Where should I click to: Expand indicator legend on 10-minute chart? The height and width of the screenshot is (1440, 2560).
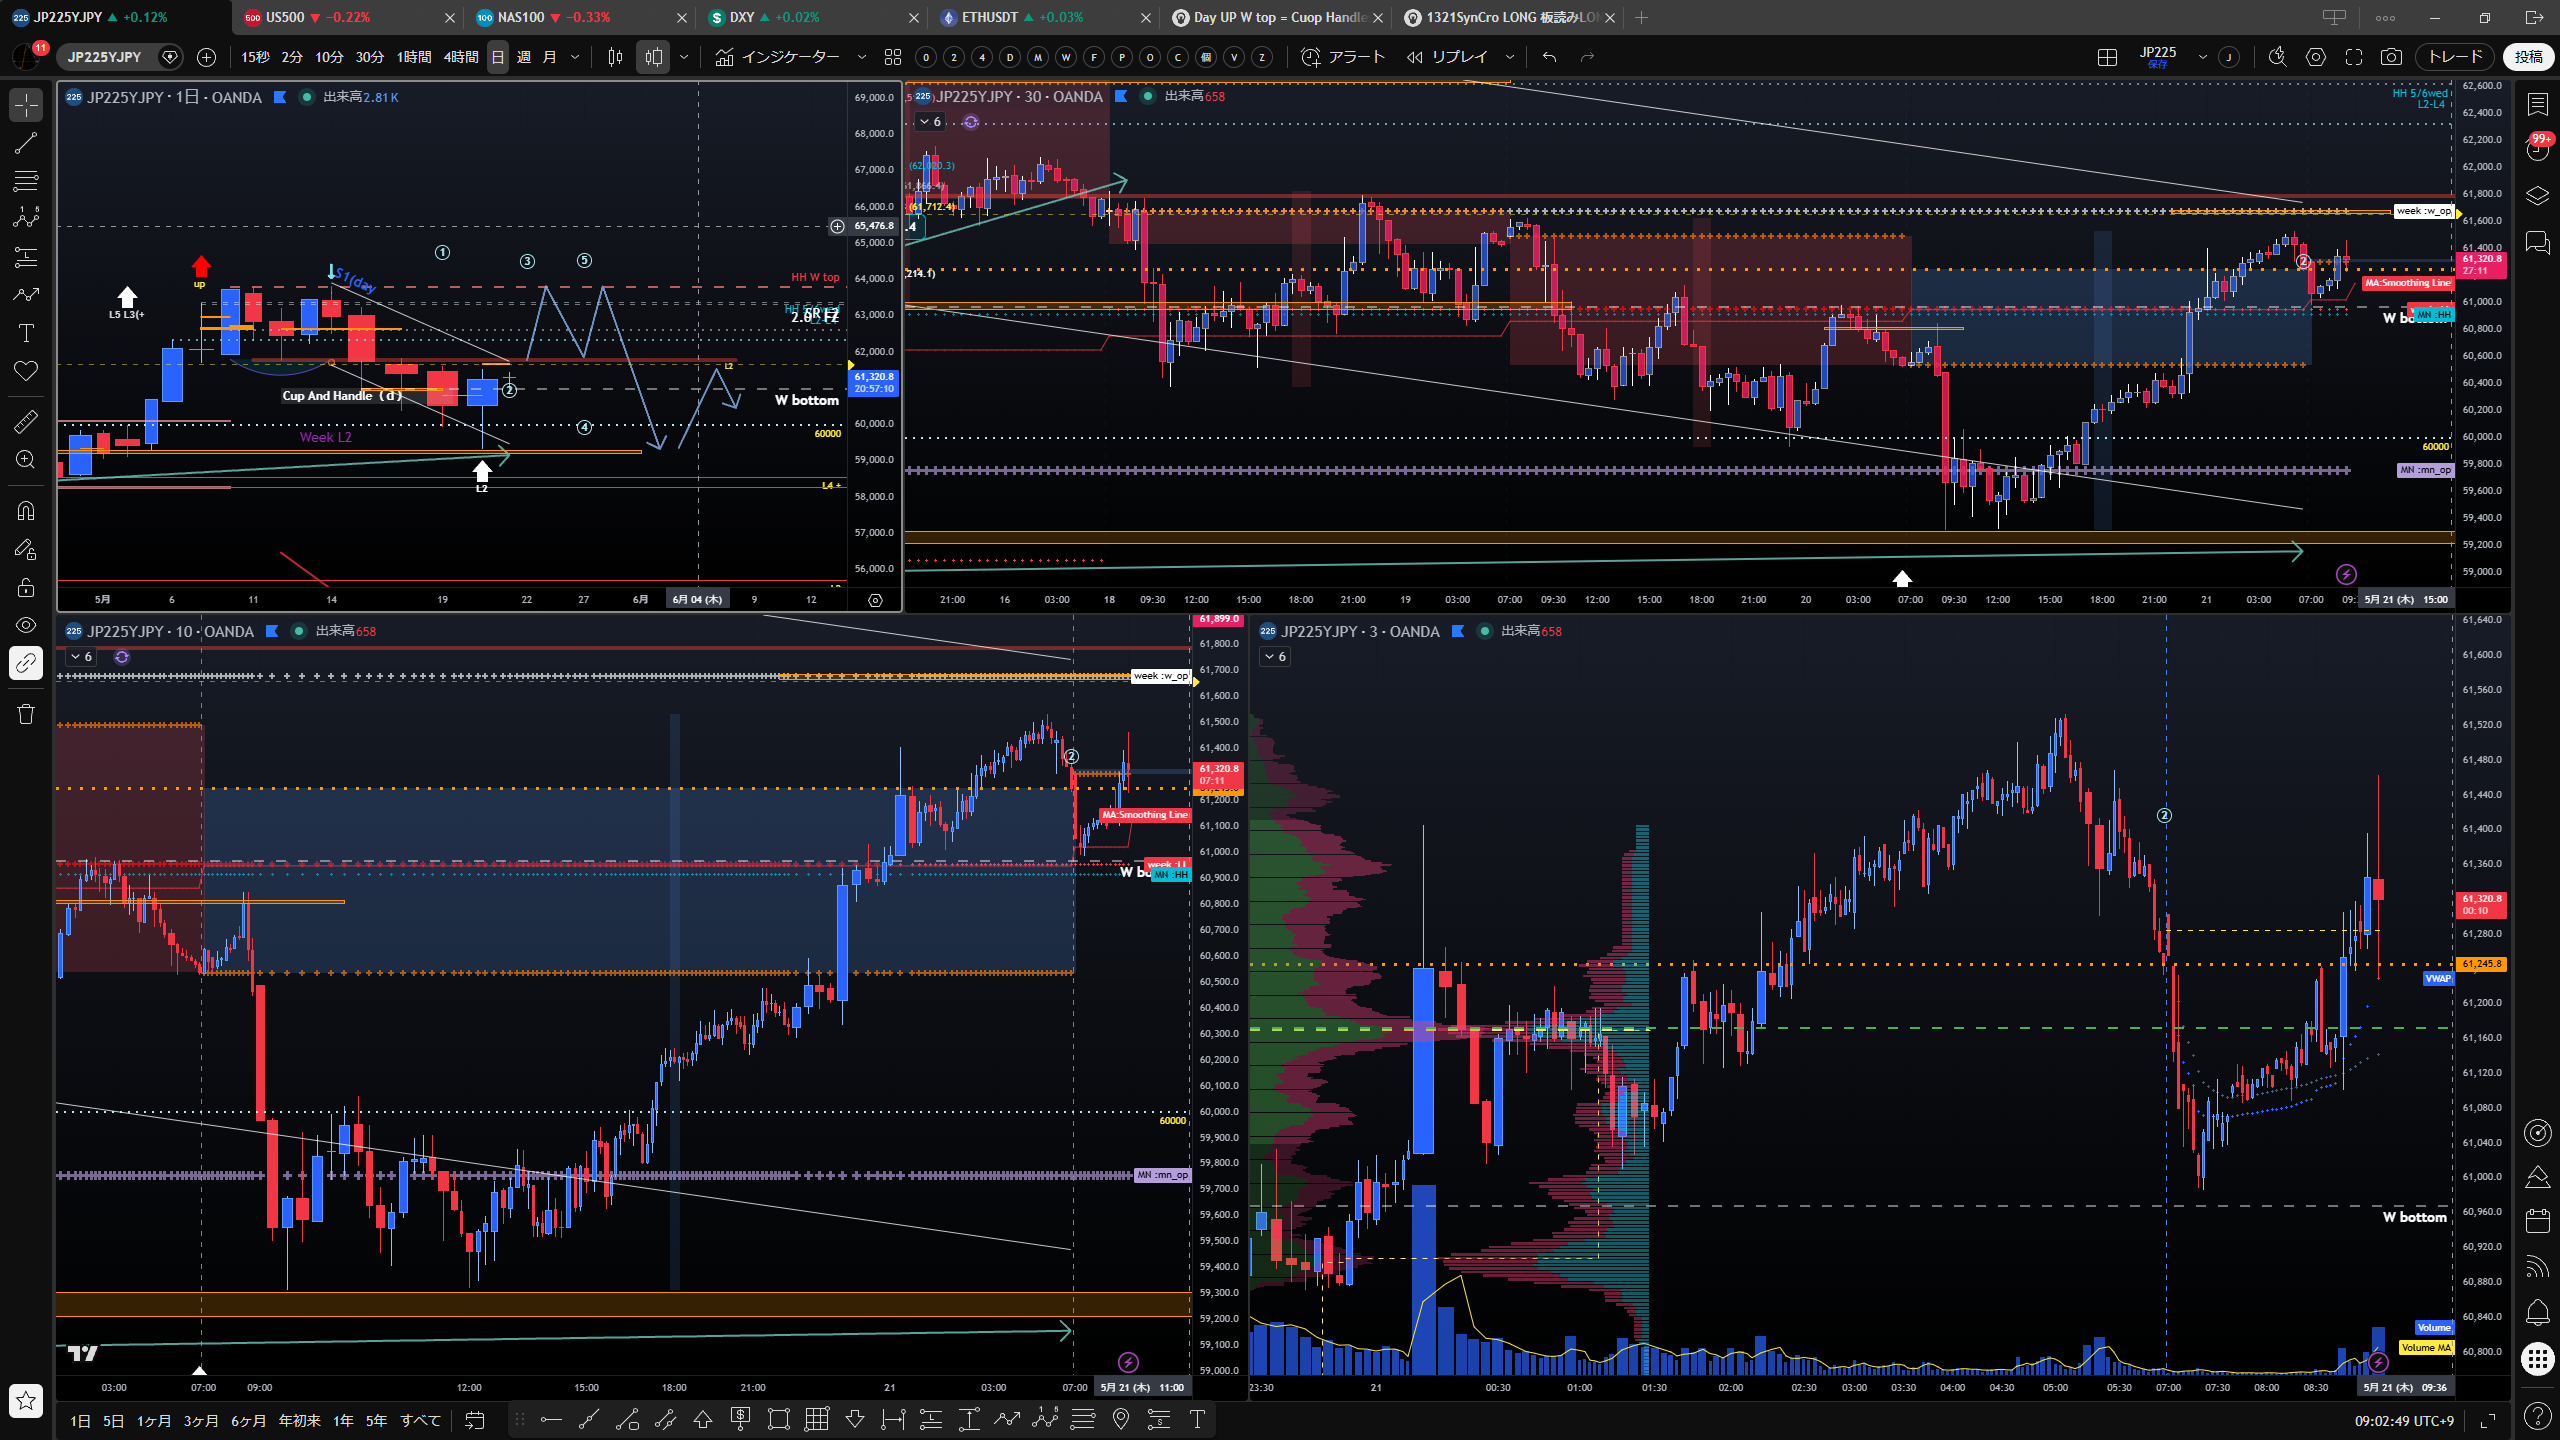click(81, 657)
